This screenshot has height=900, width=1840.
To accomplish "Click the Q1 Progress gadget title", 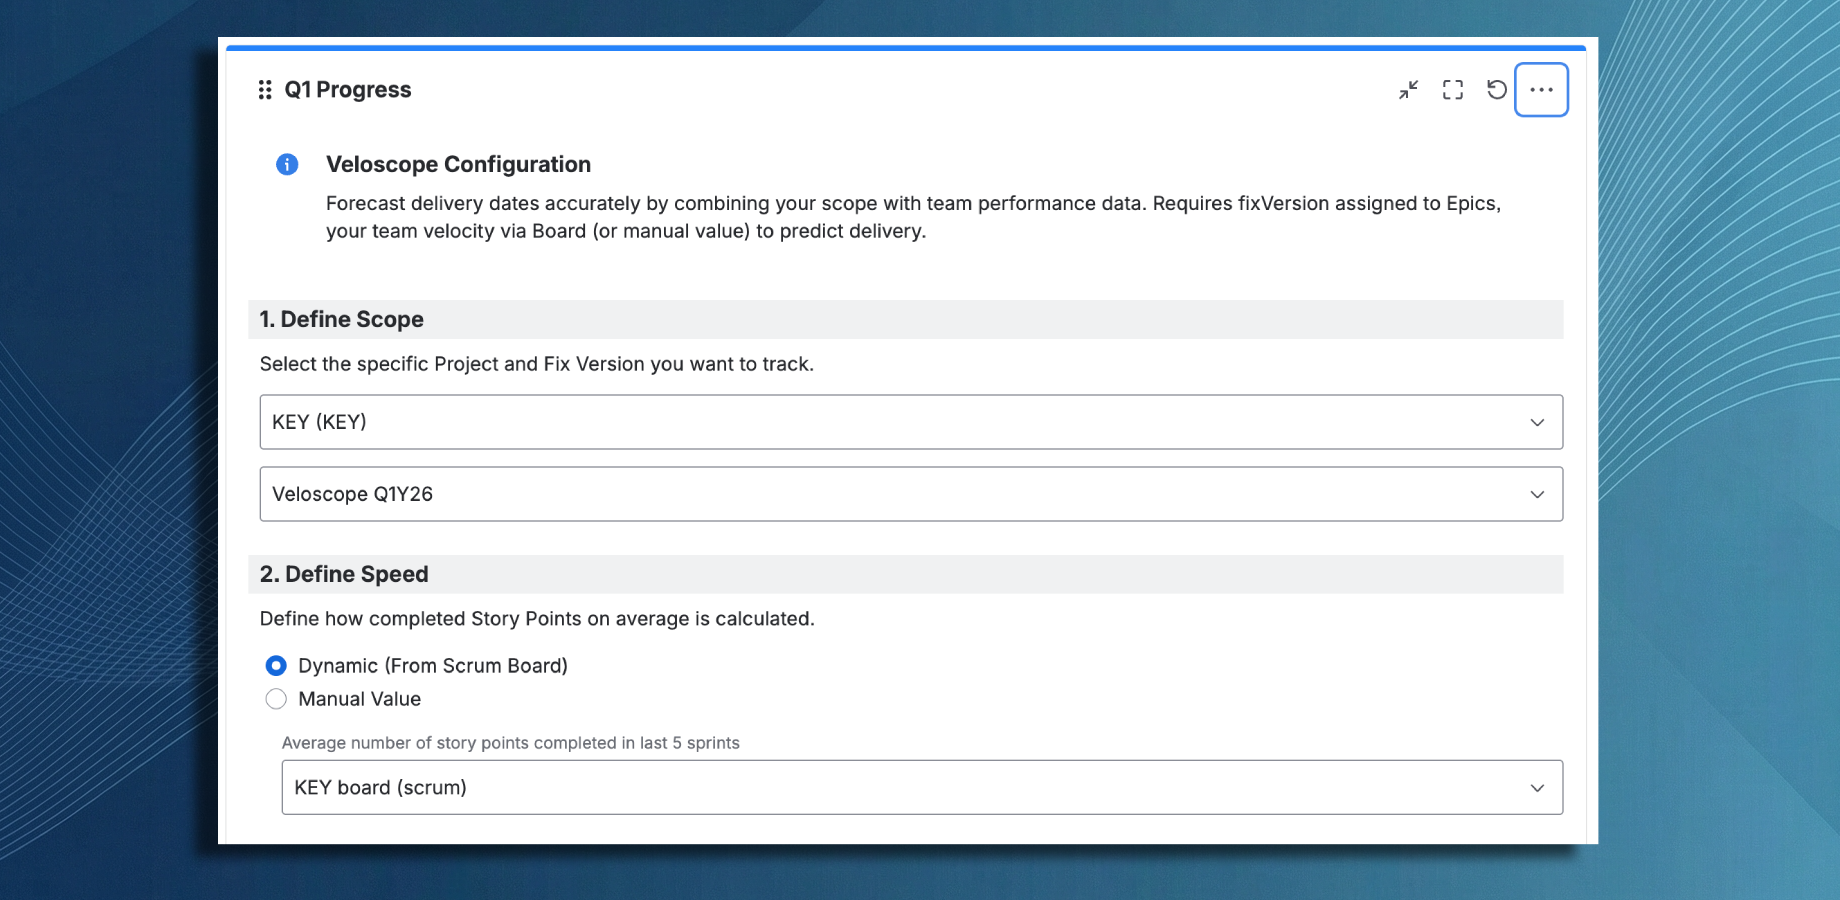I will 347,90.
